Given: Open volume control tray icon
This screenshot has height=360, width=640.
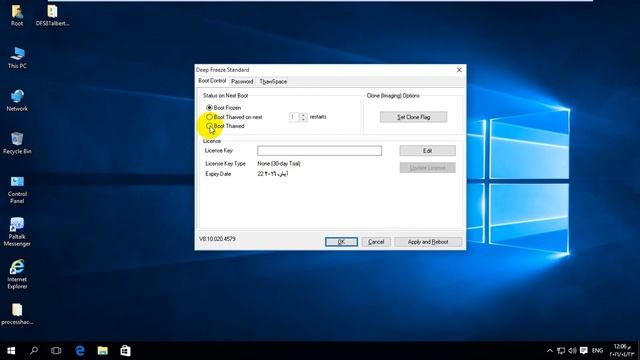Looking at the screenshot, I should (572, 351).
